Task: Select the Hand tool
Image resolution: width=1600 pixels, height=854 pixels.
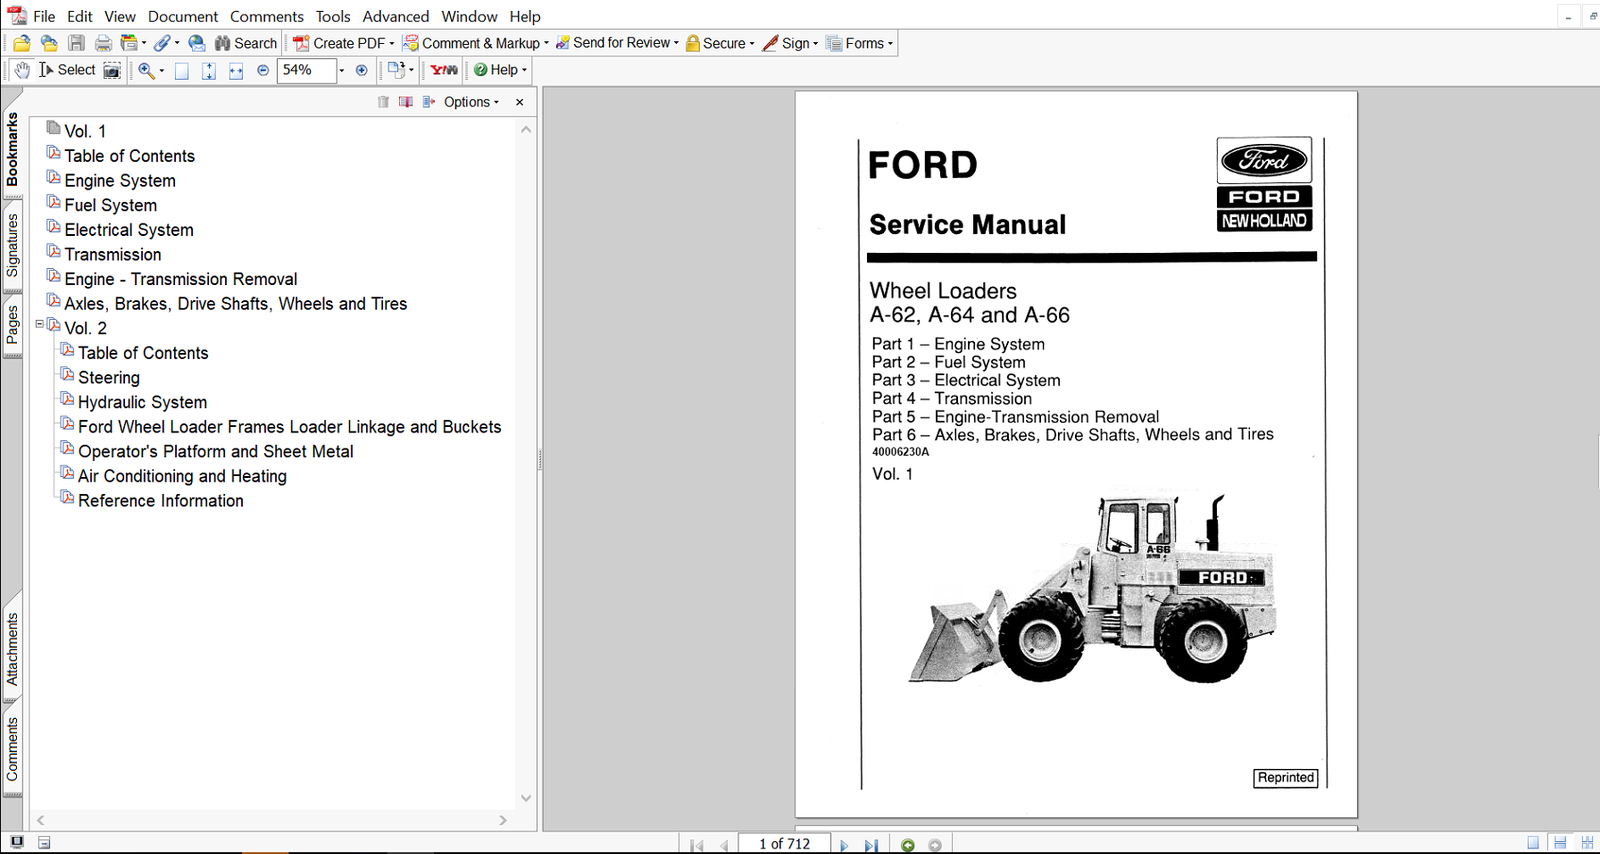Action: (x=22, y=70)
